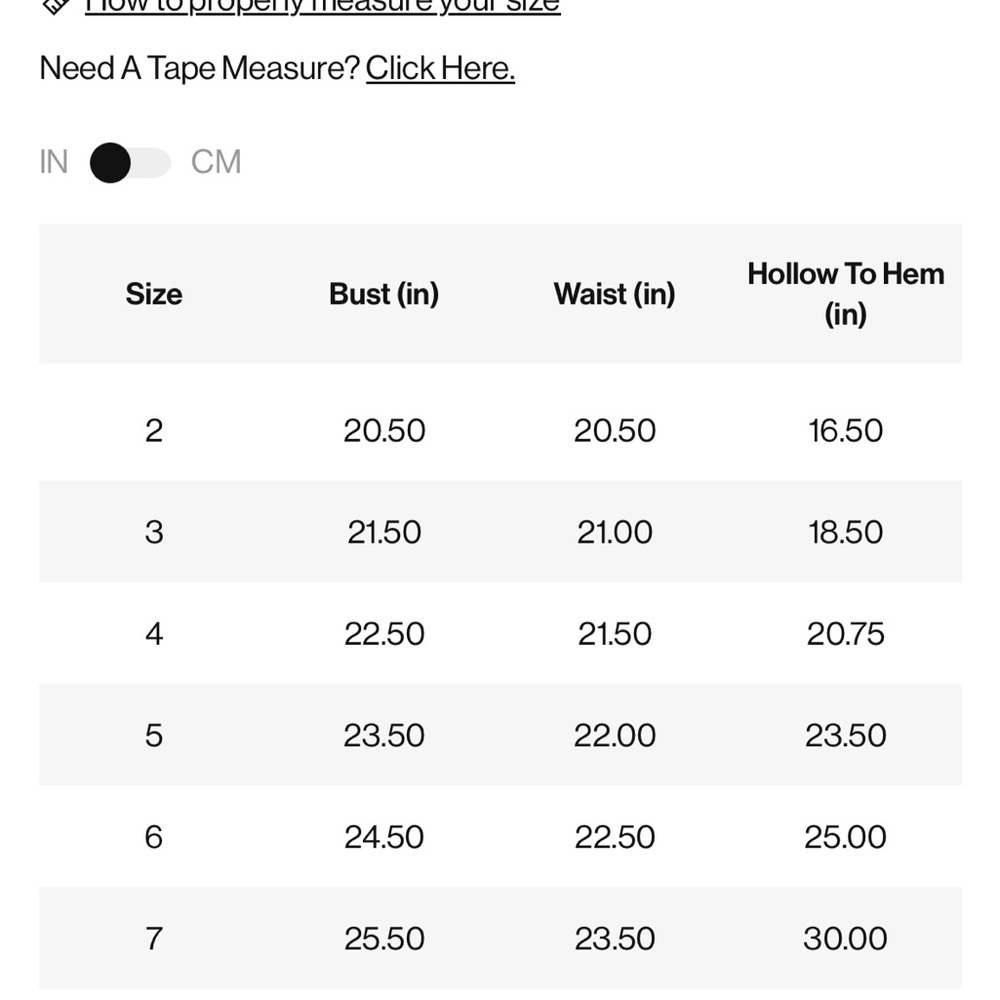
Task: Click the ruler icon beside measure link
Action: coord(55,6)
